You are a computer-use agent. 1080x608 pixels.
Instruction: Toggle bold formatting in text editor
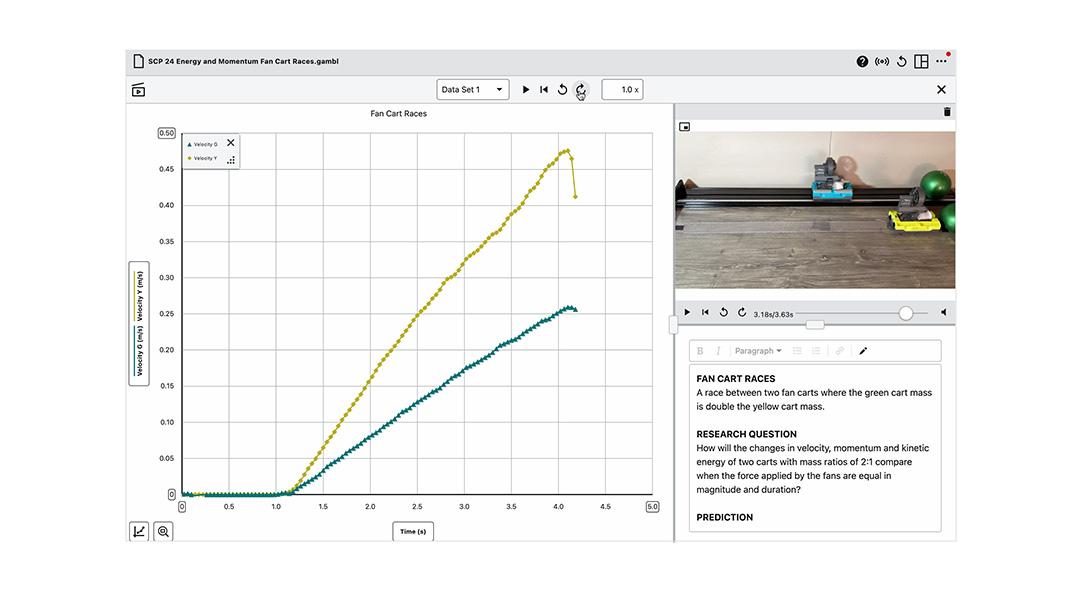tap(700, 351)
